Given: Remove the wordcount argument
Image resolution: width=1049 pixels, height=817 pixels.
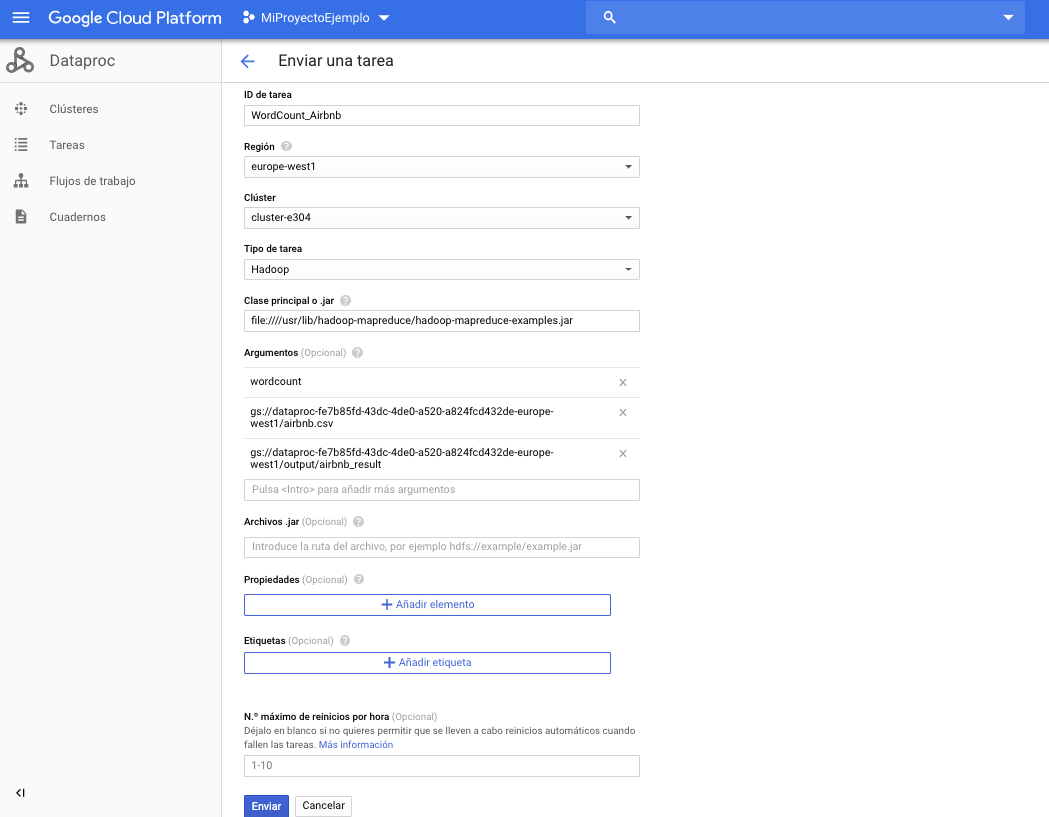Looking at the screenshot, I should point(623,383).
